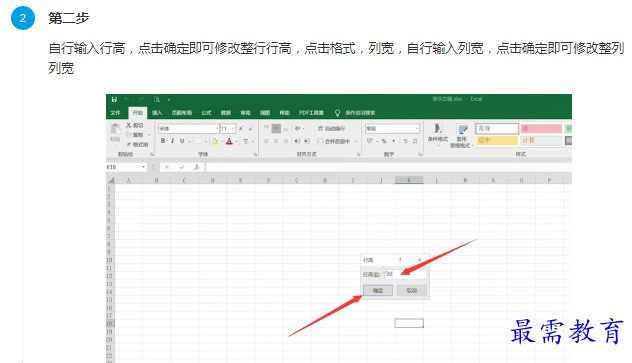
Task: Open Conditional Formatting (条件格式)
Action: (438, 135)
